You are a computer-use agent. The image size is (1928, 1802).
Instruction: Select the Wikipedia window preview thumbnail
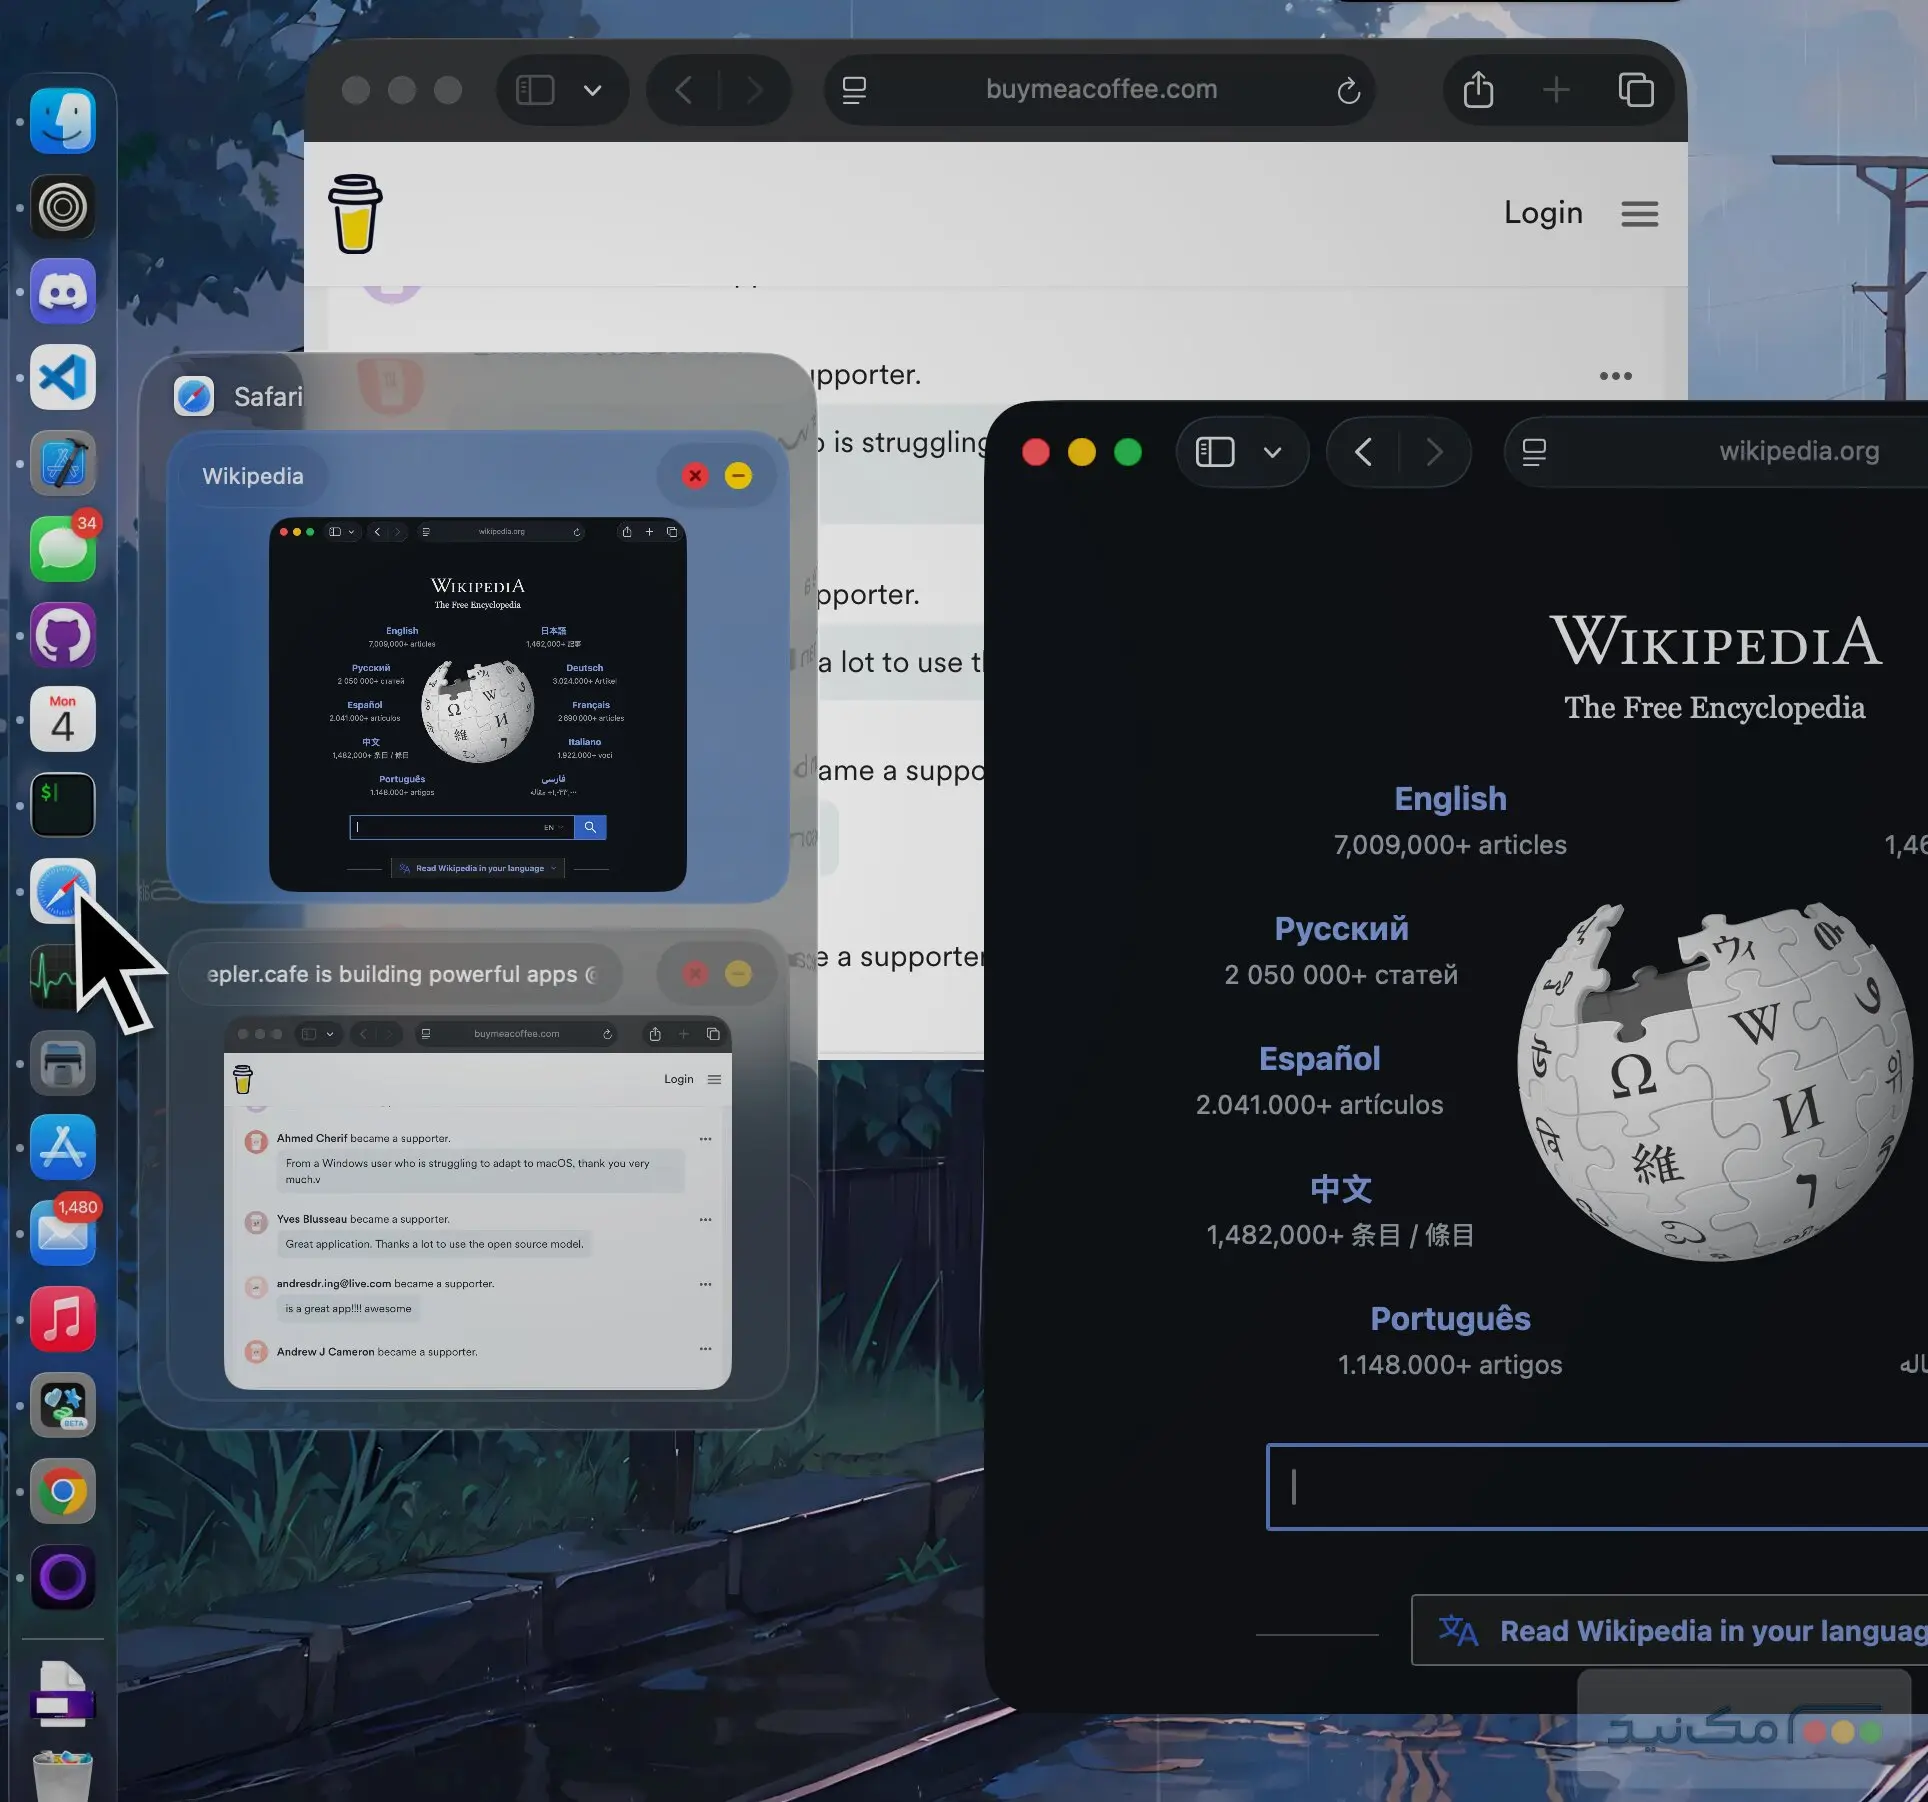[x=477, y=704]
